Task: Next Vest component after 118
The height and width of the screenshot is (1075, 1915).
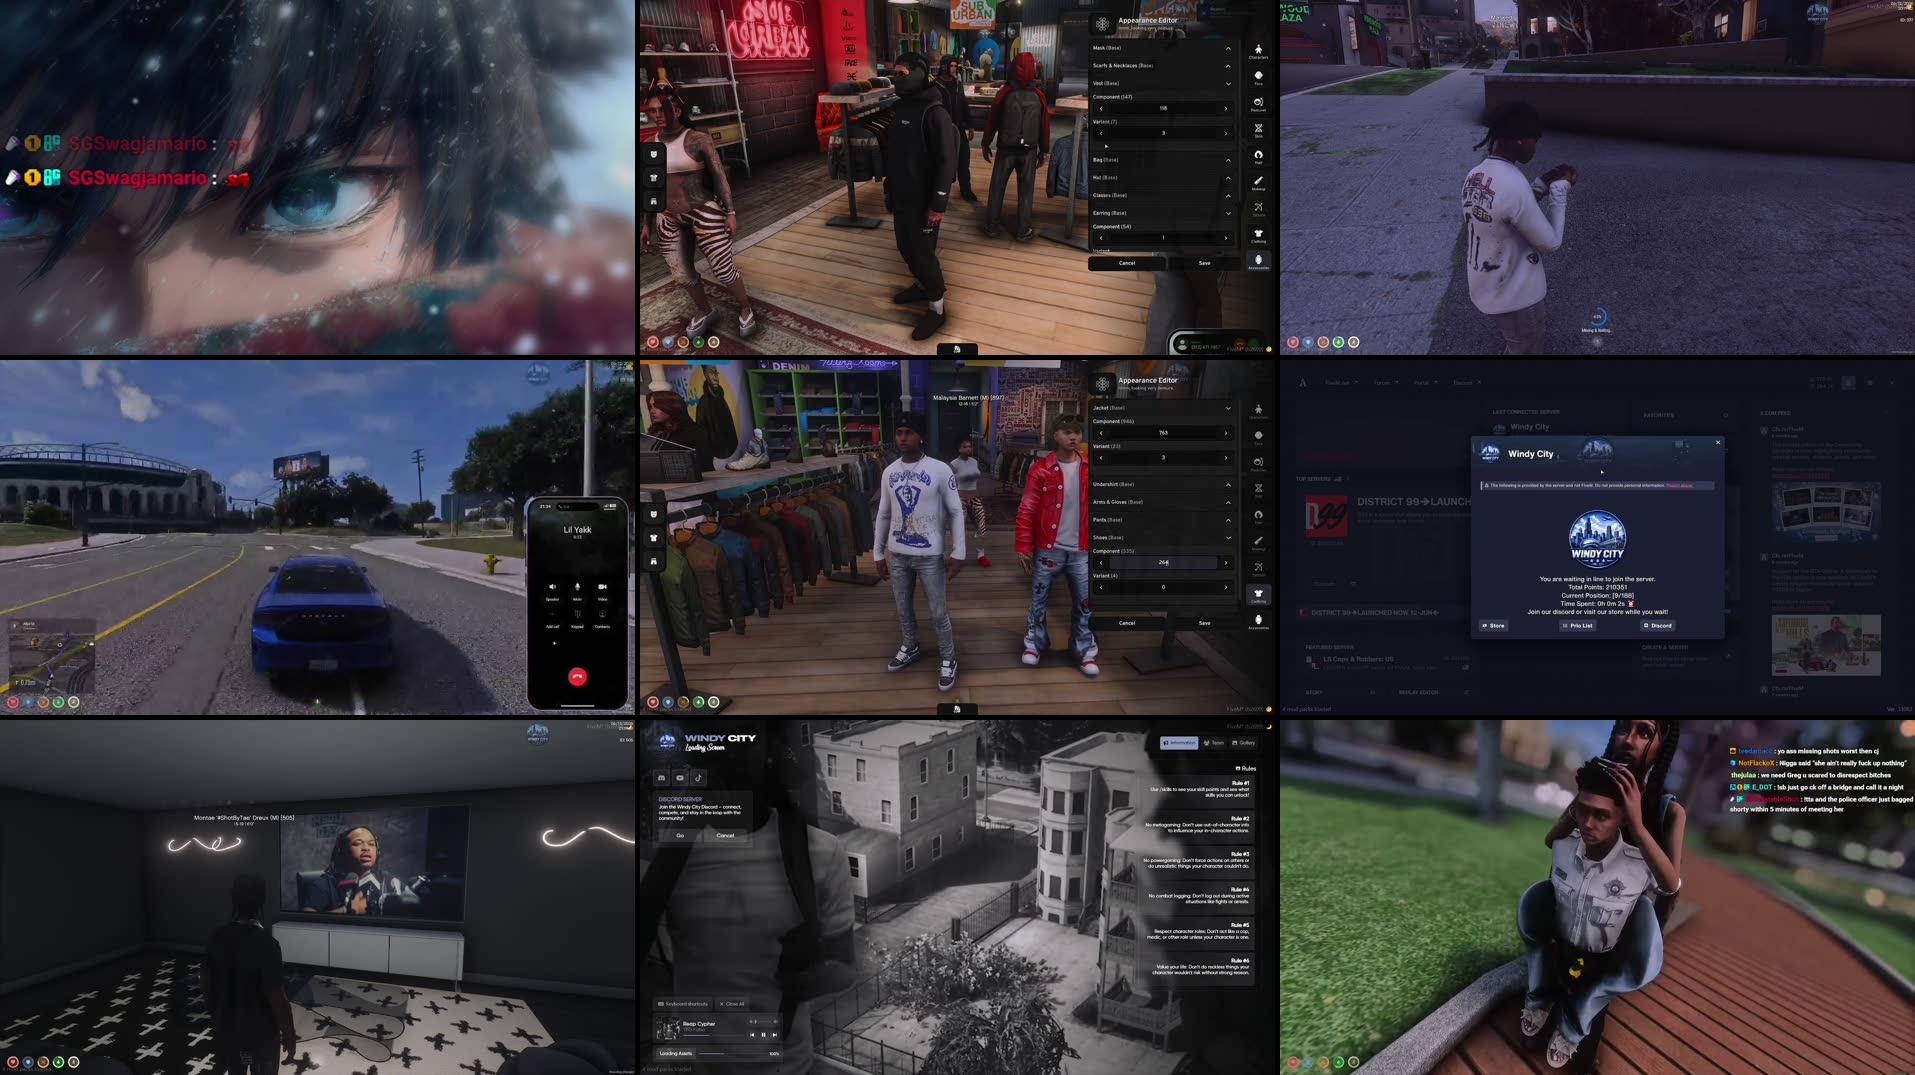Action: click(x=1226, y=108)
